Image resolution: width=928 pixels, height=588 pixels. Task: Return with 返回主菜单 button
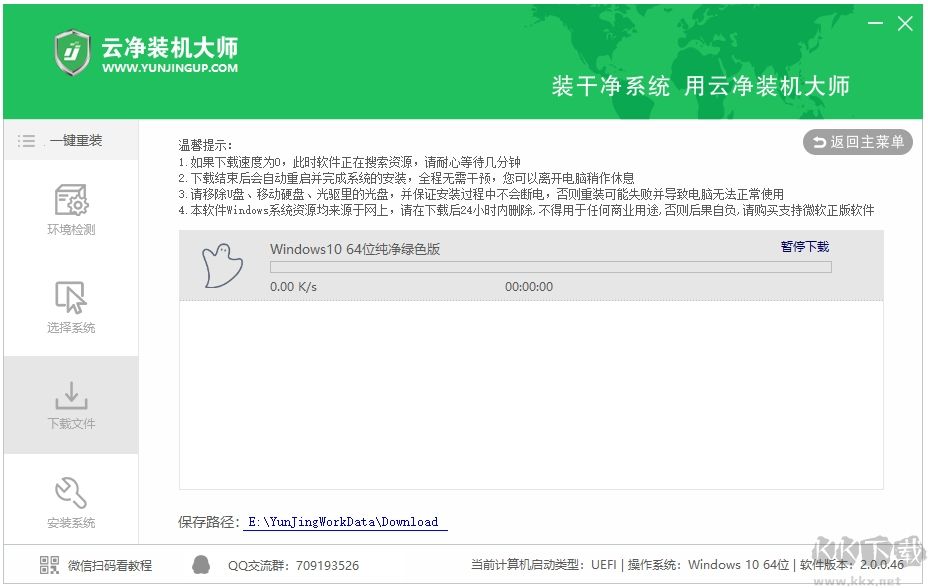click(858, 142)
